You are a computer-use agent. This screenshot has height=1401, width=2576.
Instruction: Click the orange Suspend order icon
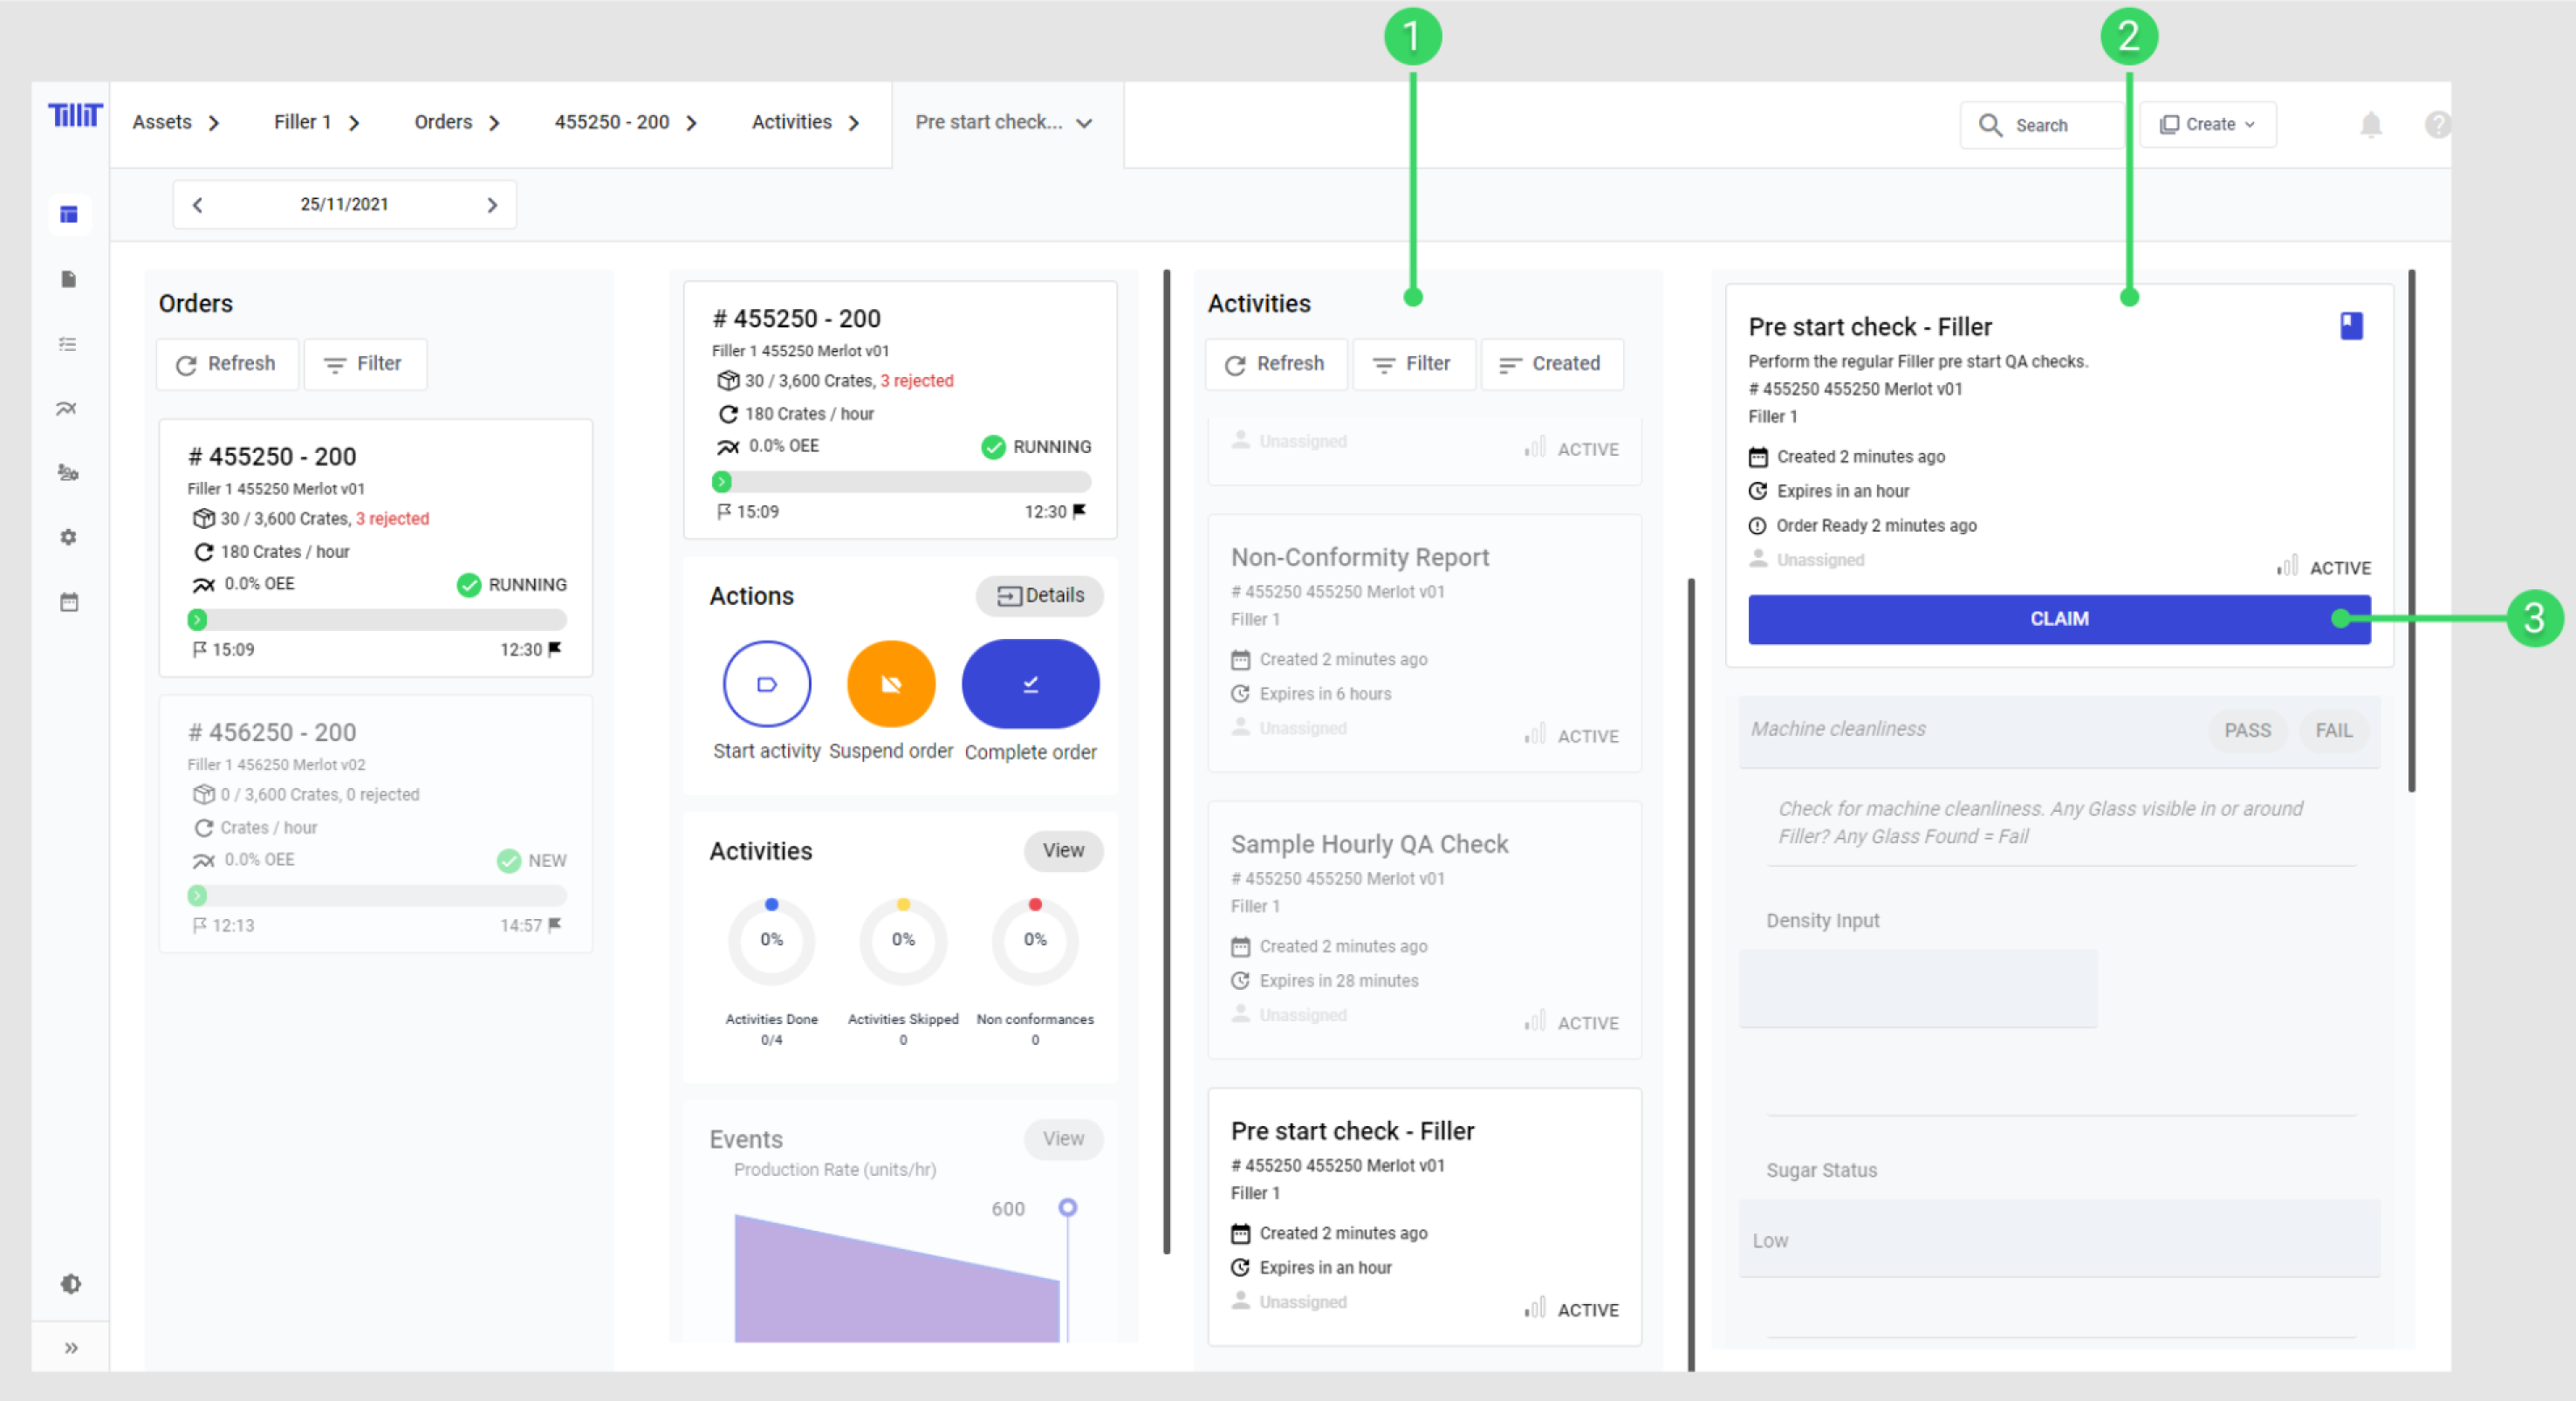click(x=890, y=684)
